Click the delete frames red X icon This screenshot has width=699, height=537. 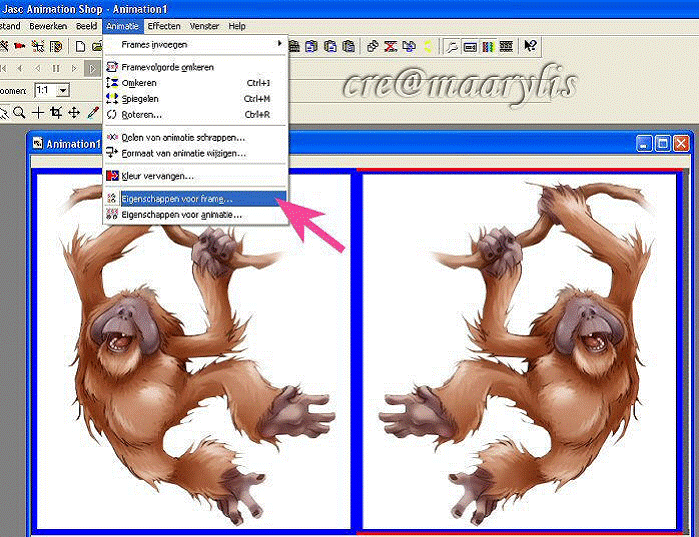[x=391, y=46]
